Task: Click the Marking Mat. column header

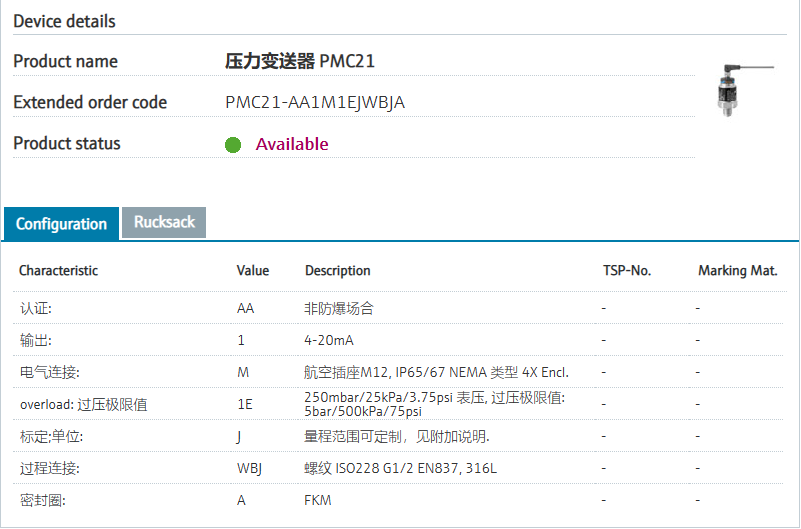Action: tap(738, 271)
